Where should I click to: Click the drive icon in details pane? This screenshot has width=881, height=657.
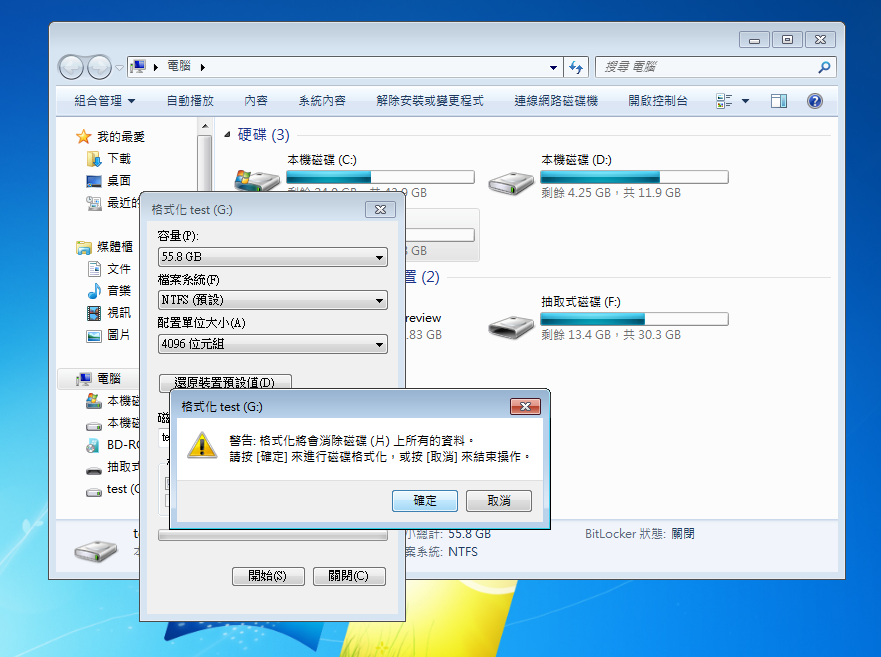point(96,550)
